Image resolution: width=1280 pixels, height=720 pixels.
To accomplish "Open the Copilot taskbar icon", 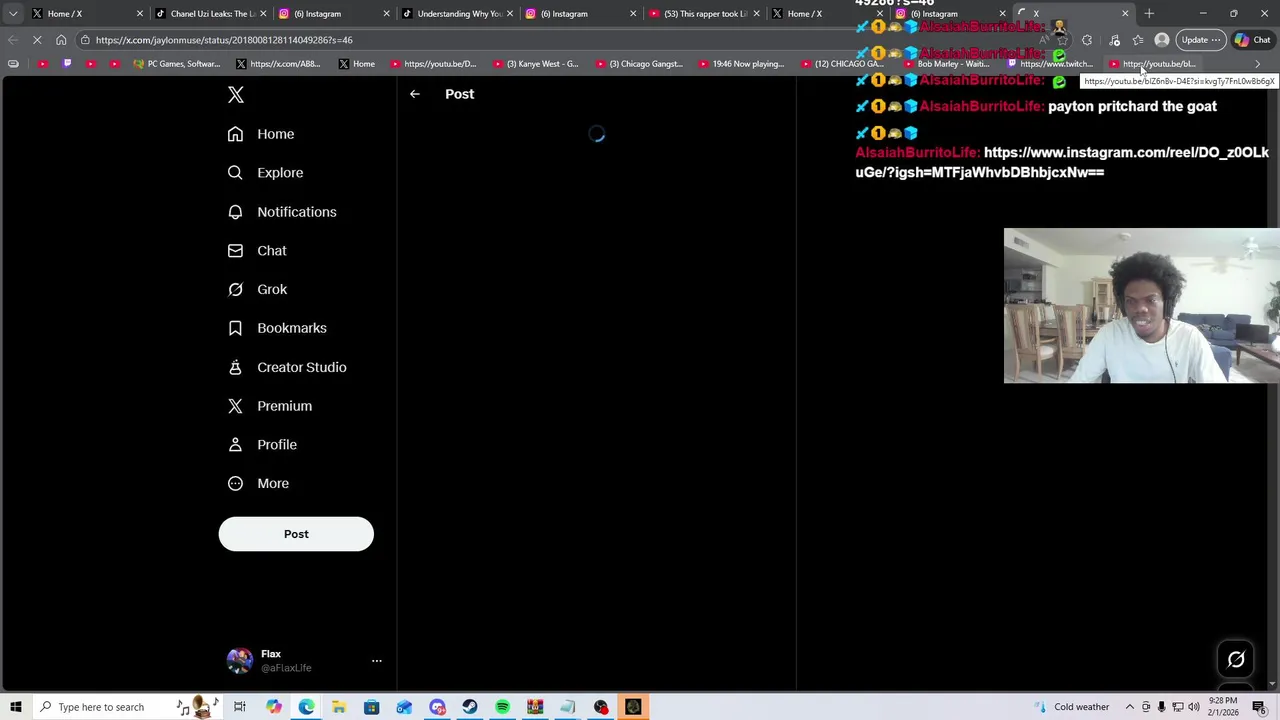I will 273,707.
